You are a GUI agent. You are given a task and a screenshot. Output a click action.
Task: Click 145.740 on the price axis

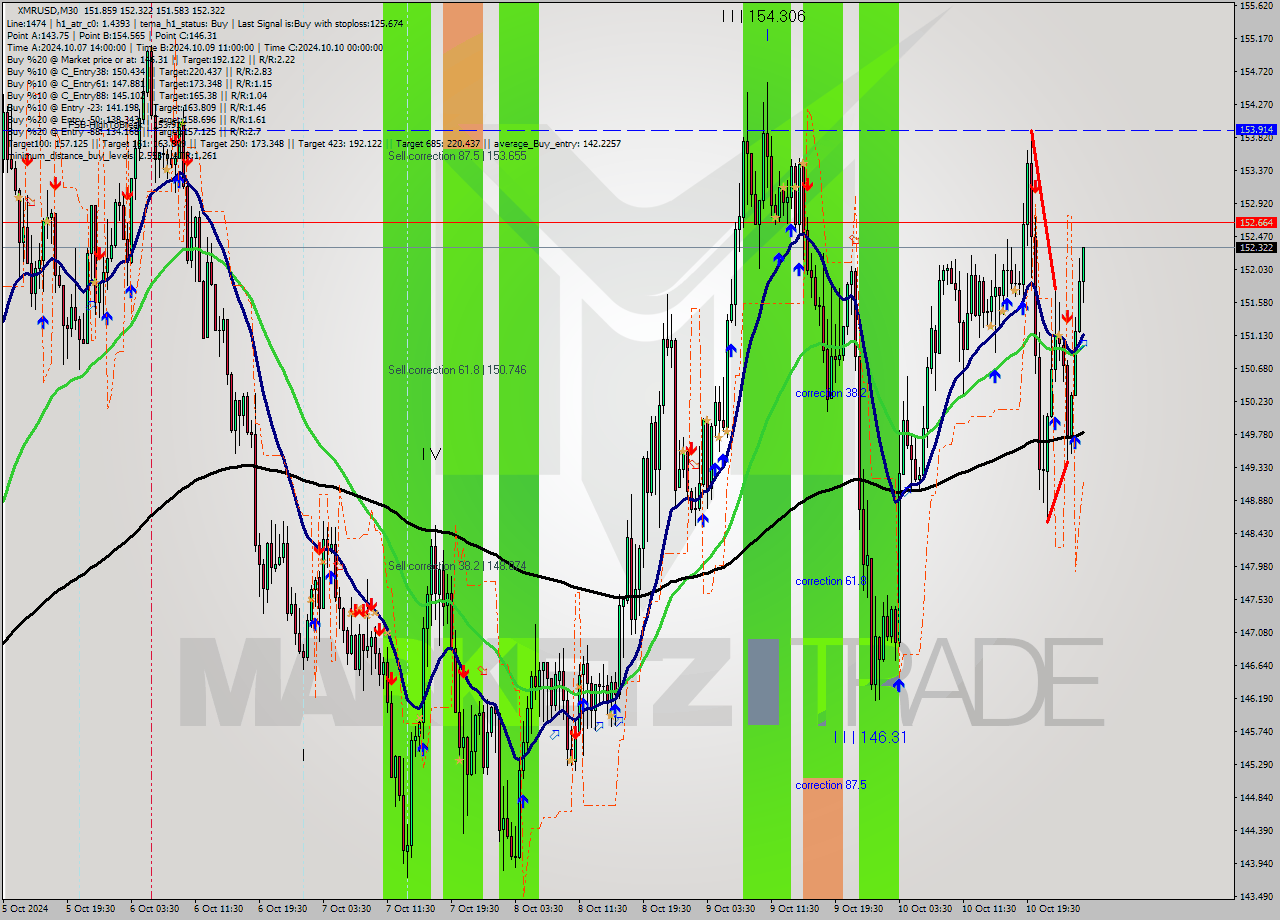[1256, 732]
